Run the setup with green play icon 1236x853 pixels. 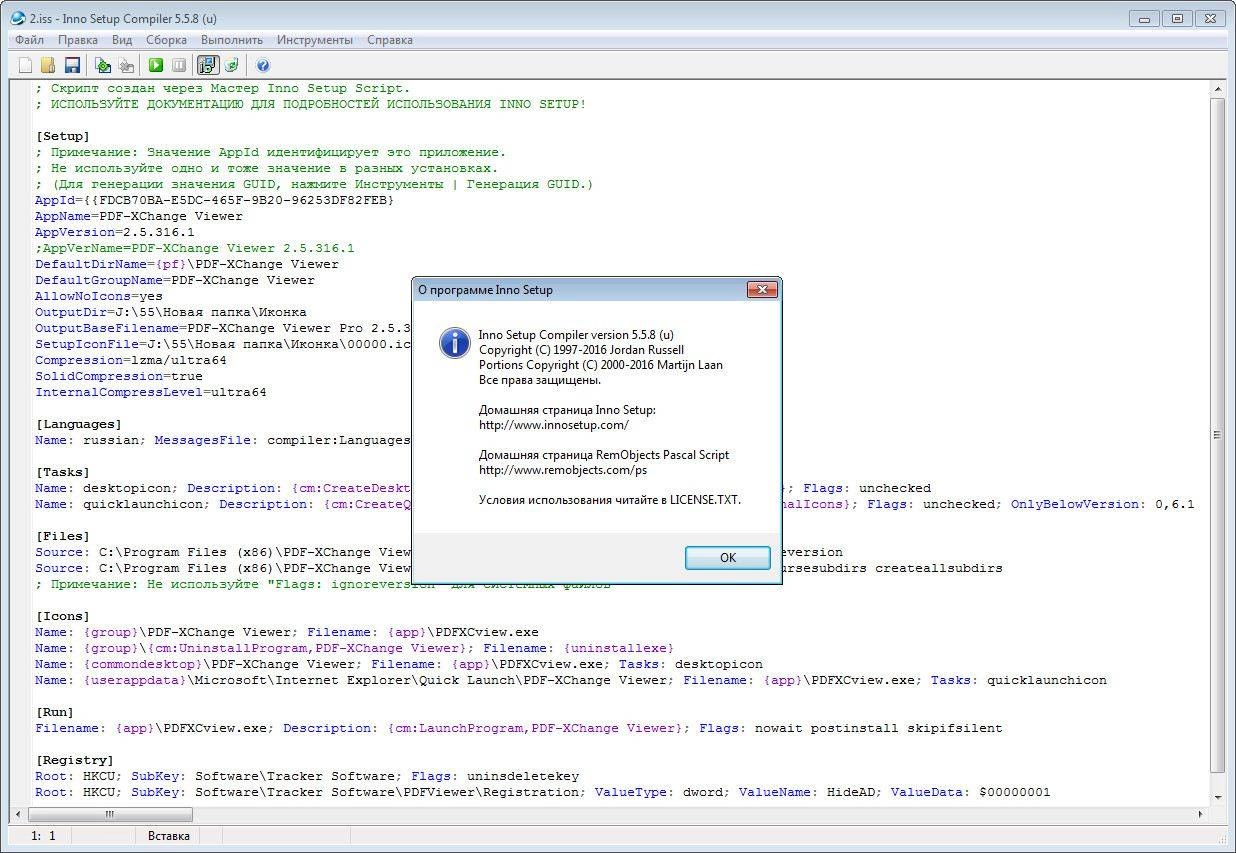pos(156,65)
